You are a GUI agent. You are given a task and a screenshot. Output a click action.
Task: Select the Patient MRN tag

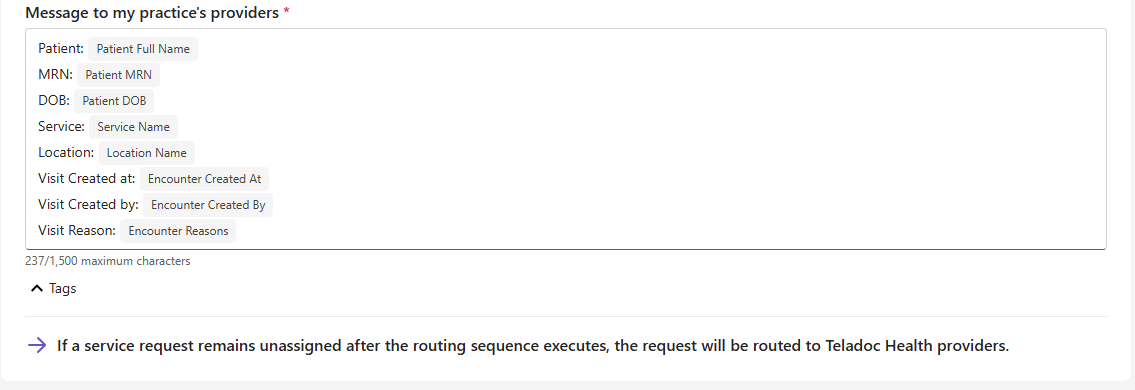[x=119, y=75]
